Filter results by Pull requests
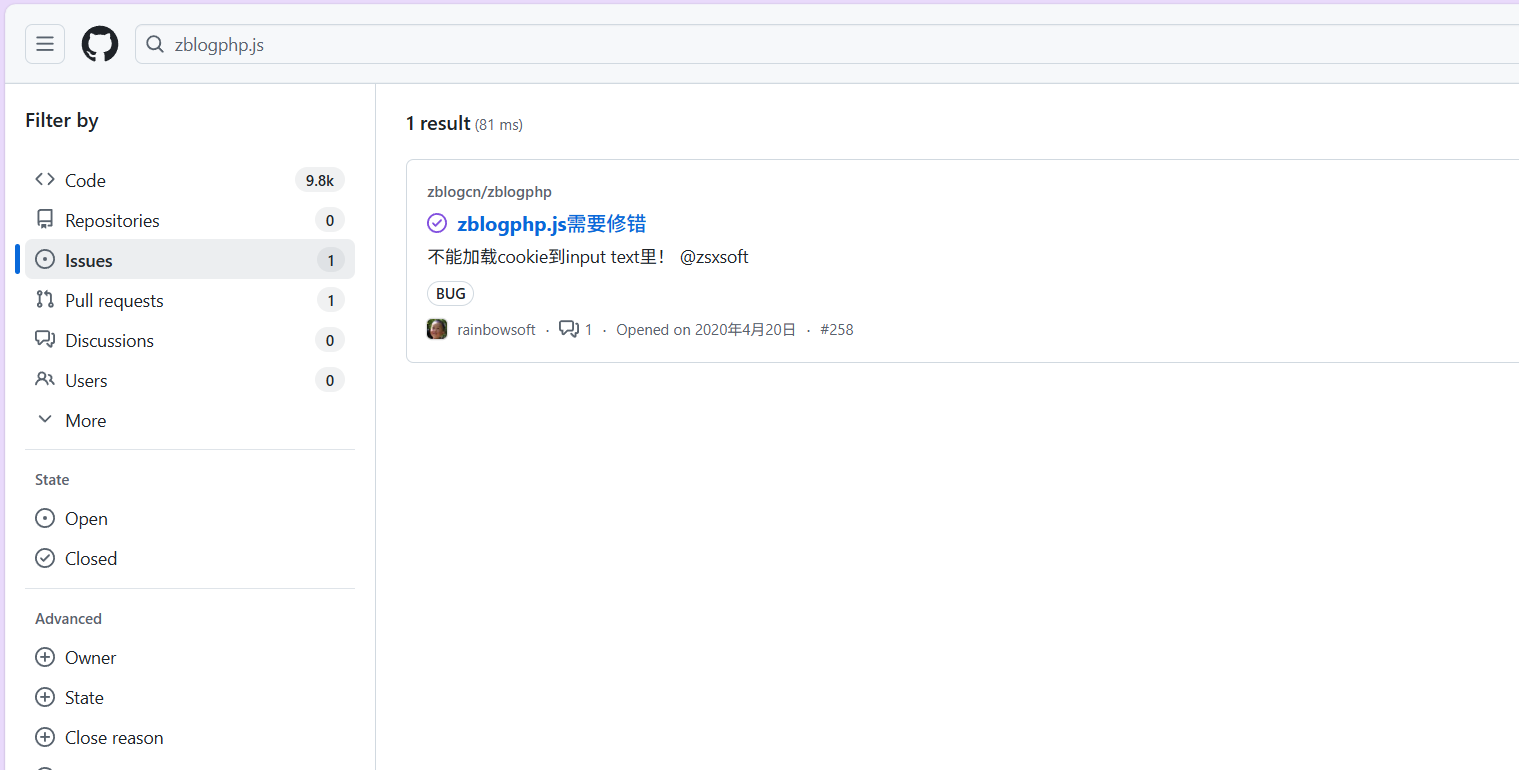 pyautogui.click(x=190, y=300)
